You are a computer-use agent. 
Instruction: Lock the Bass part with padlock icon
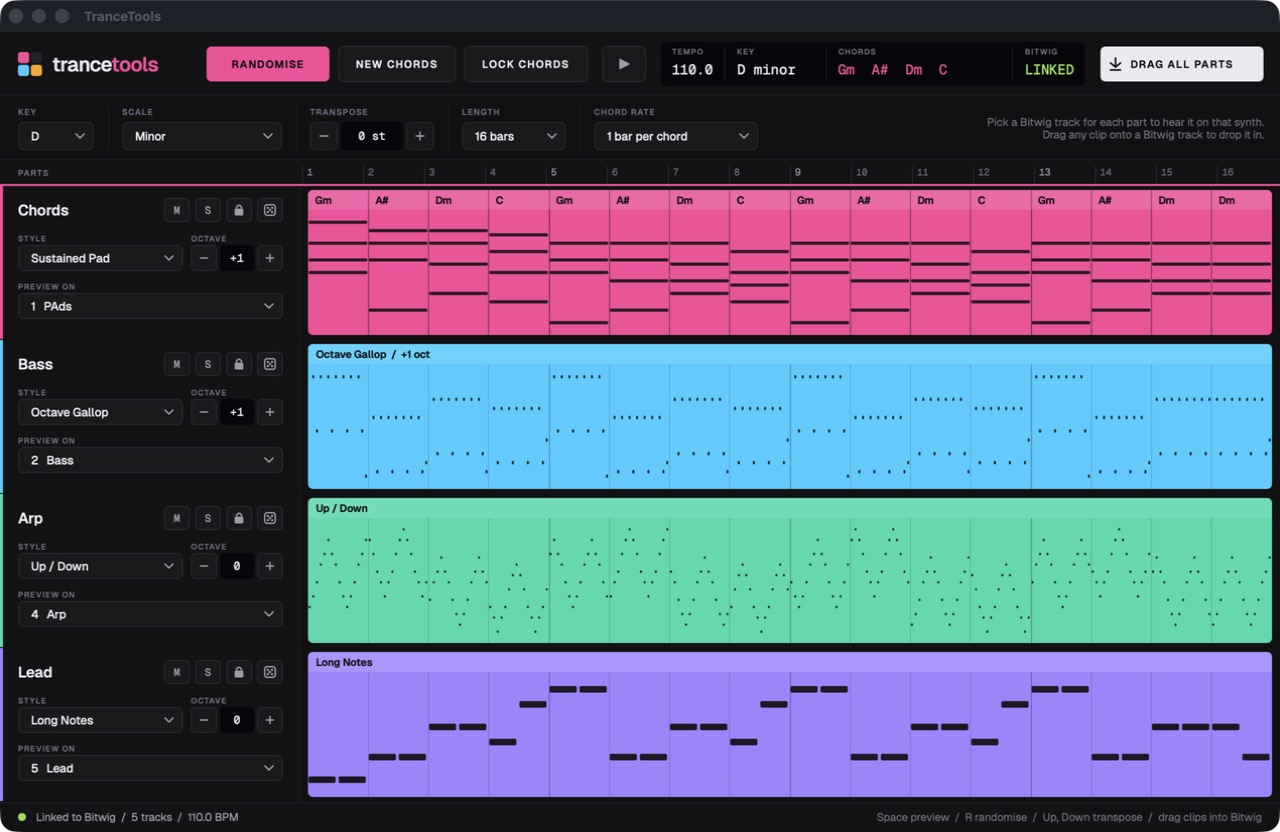[238, 364]
